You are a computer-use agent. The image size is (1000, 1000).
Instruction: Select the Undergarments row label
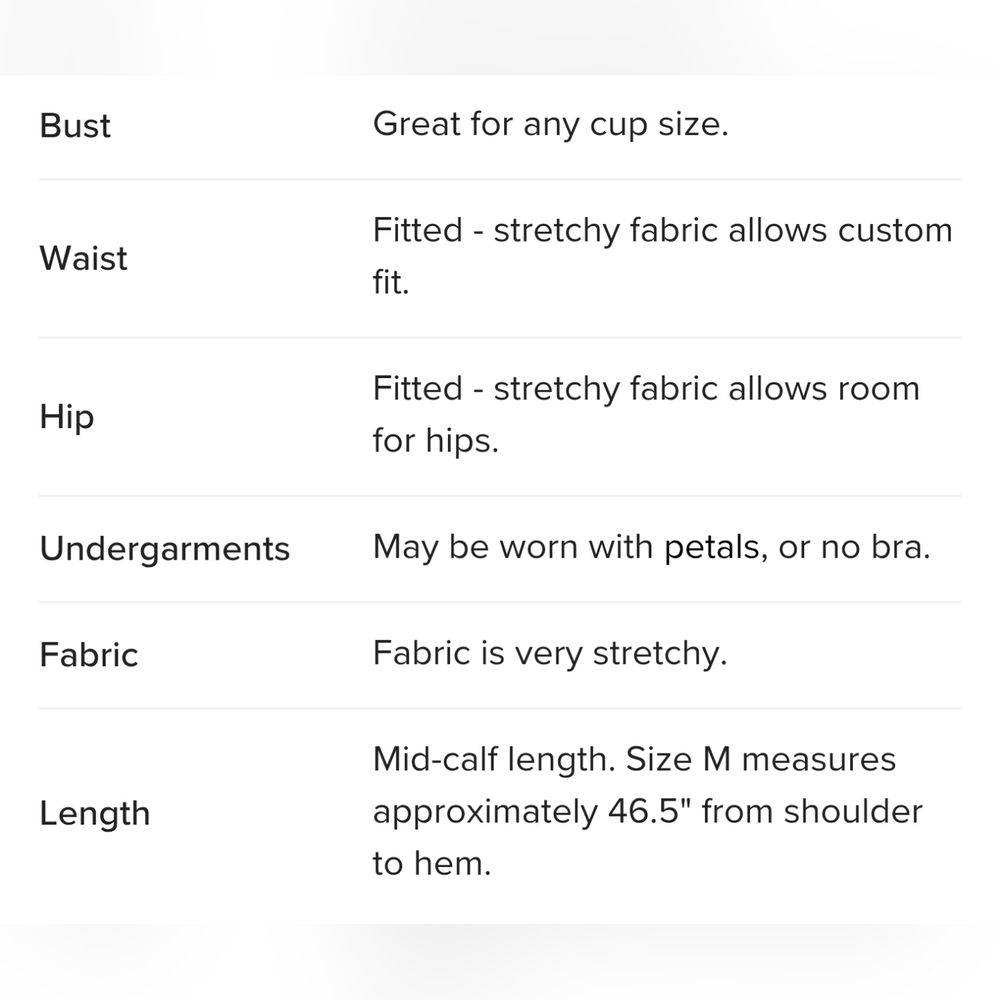(165, 549)
